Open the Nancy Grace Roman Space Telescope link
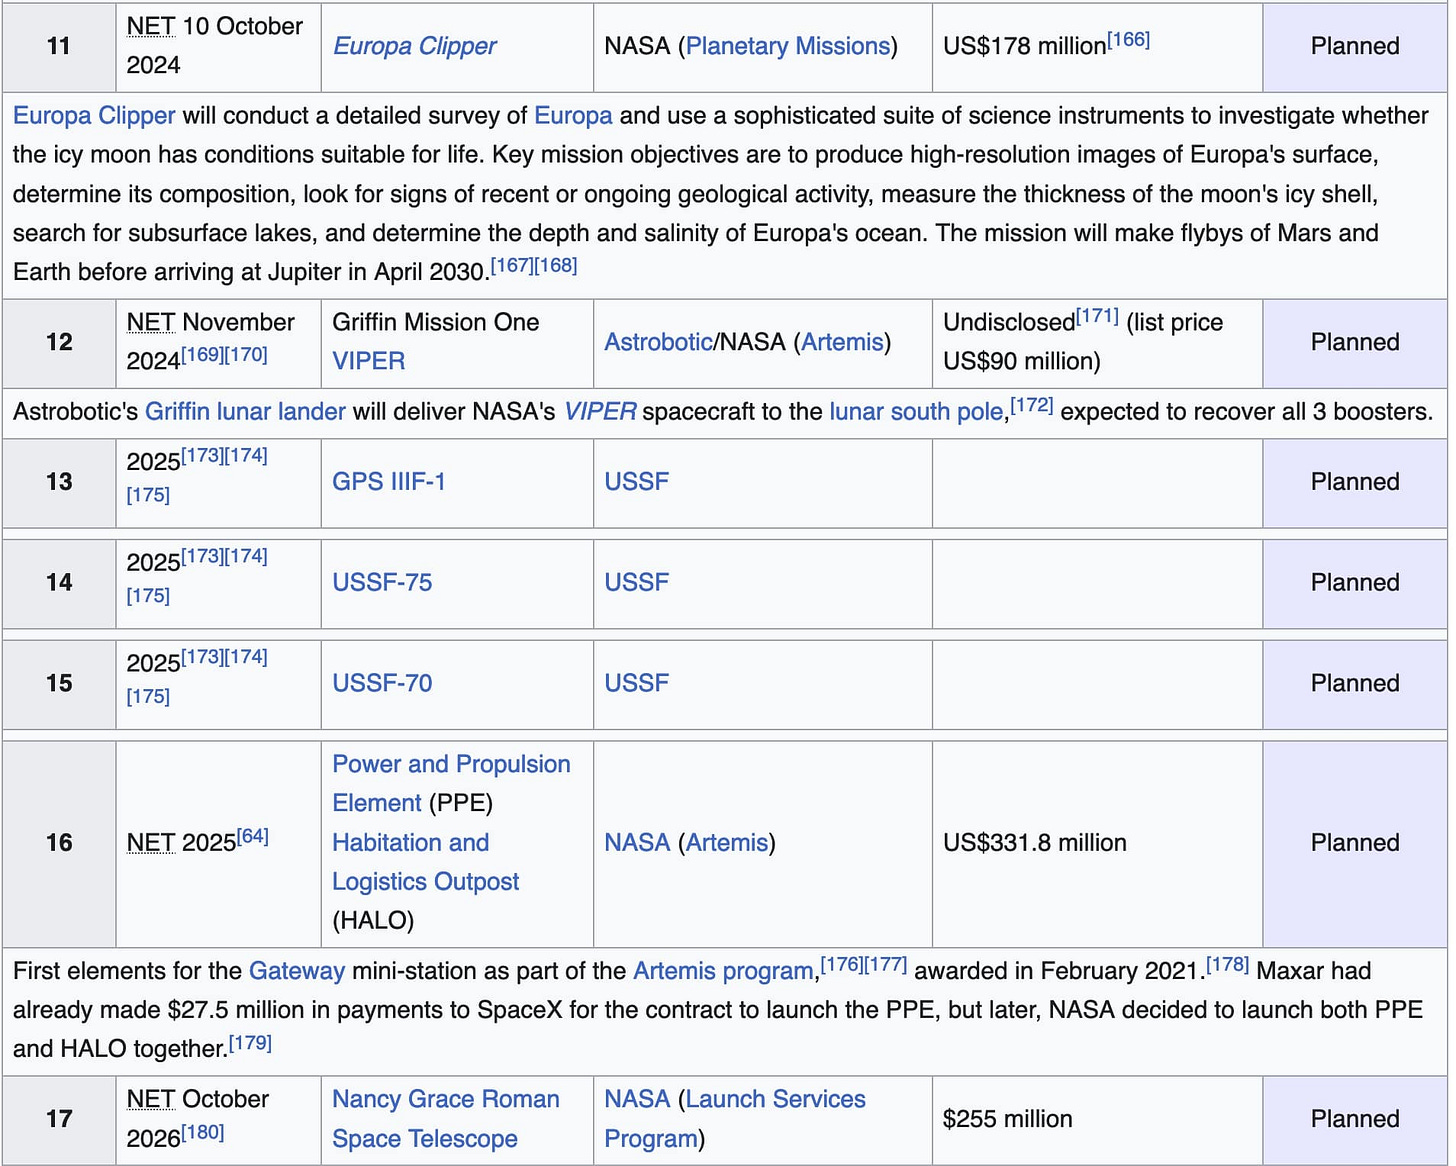The image size is (1456, 1166). [x=446, y=1119]
